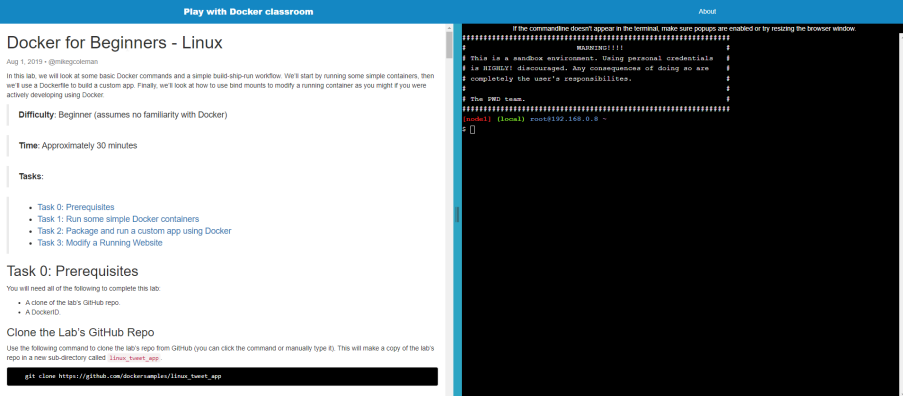Image resolution: width=903 pixels, height=396 pixels.
Task: Click root@192.168.0.8 in terminal prompt
Action: pos(564,119)
